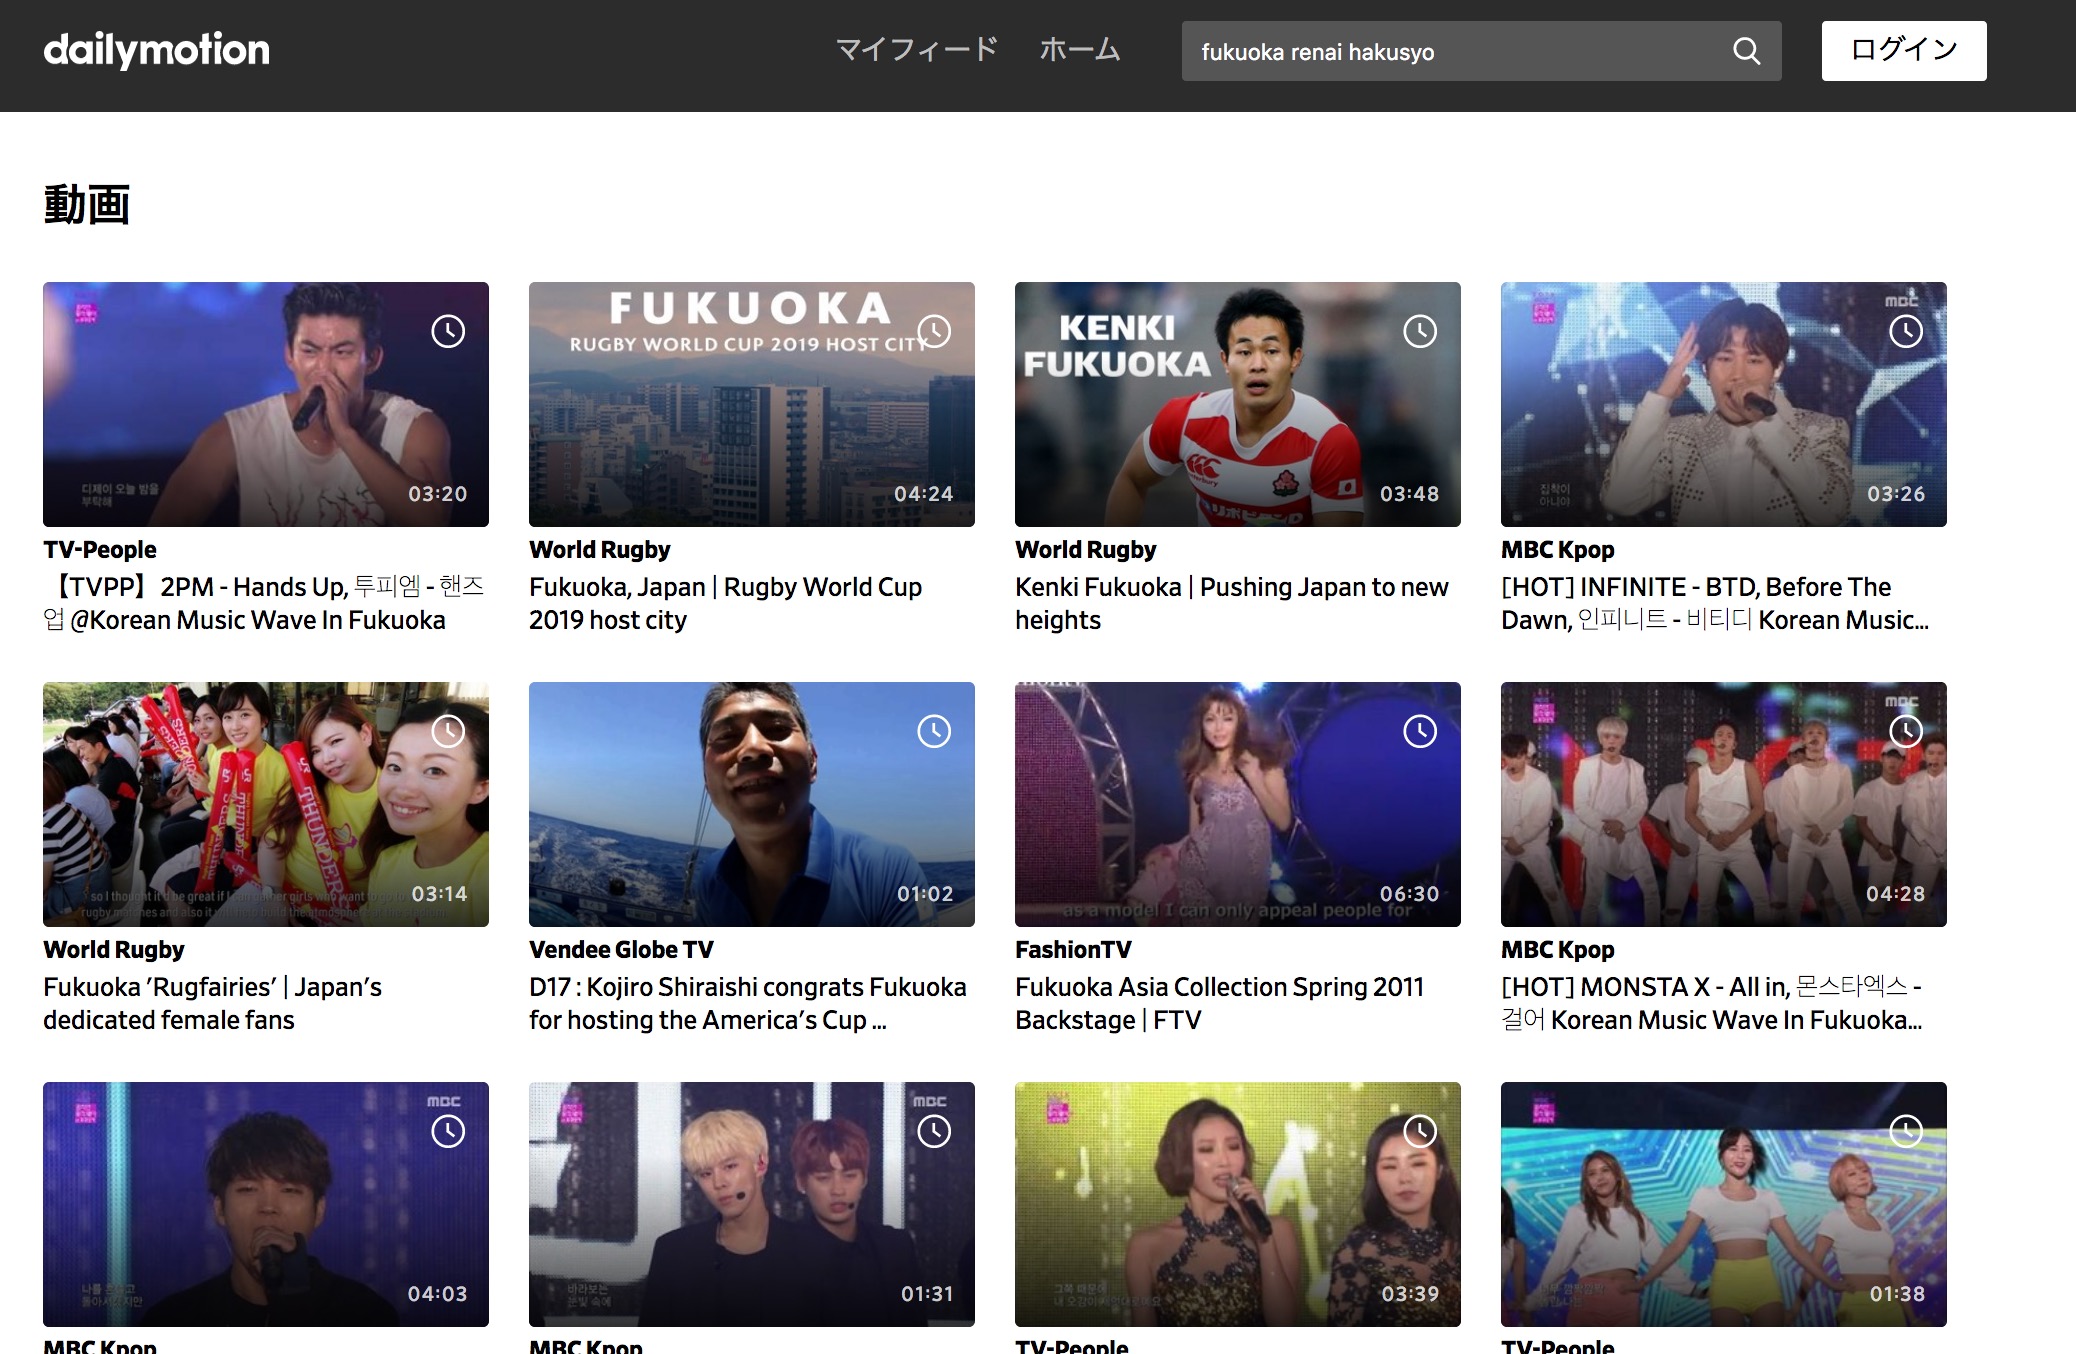Click title '2PM - Hands Up' video
This screenshot has width=2076, height=1354.
coord(264,603)
